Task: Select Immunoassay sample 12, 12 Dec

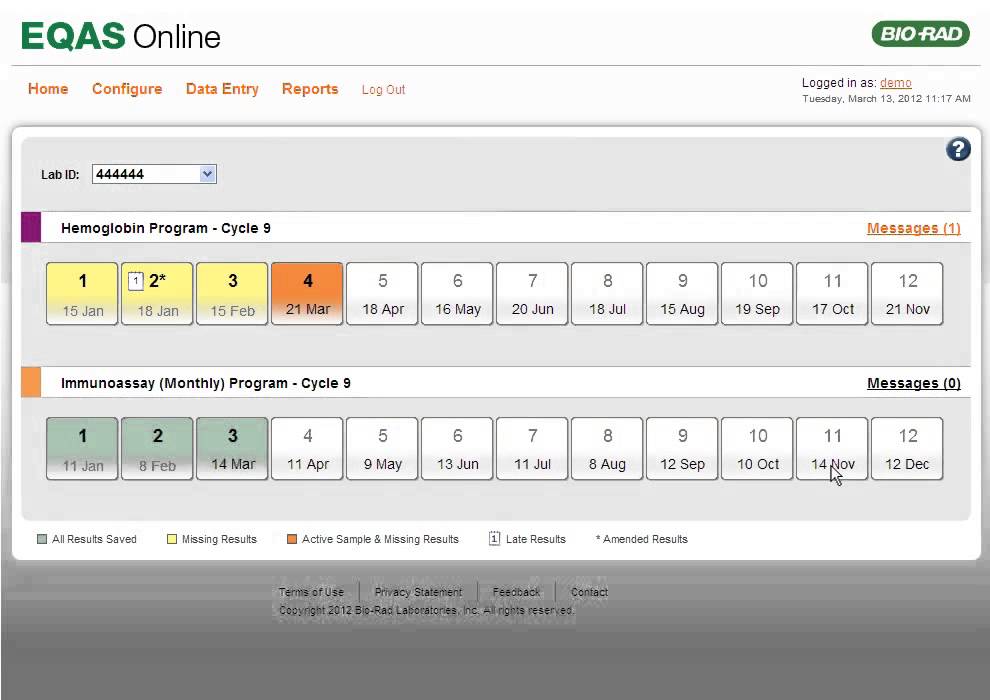Action: (x=908, y=449)
